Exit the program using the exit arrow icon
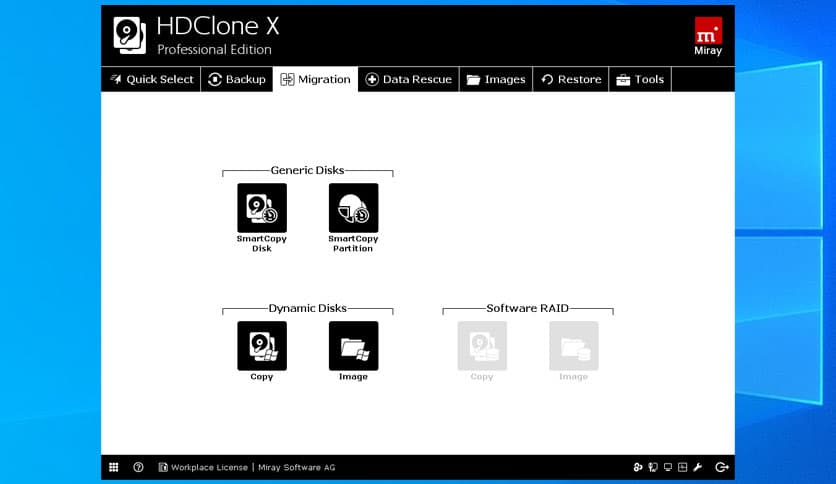Image resolution: width=836 pixels, height=484 pixels. [x=722, y=467]
